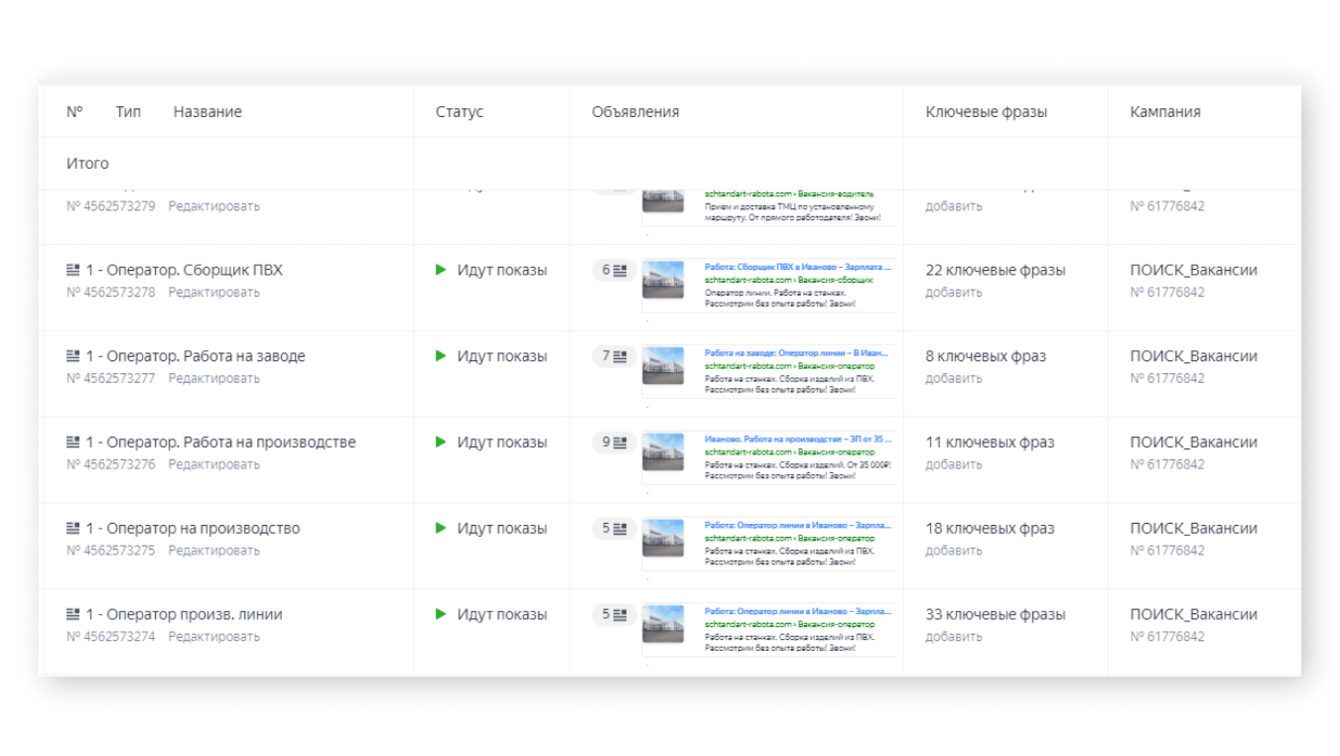Open the 6 ads count badge

click(x=613, y=270)
